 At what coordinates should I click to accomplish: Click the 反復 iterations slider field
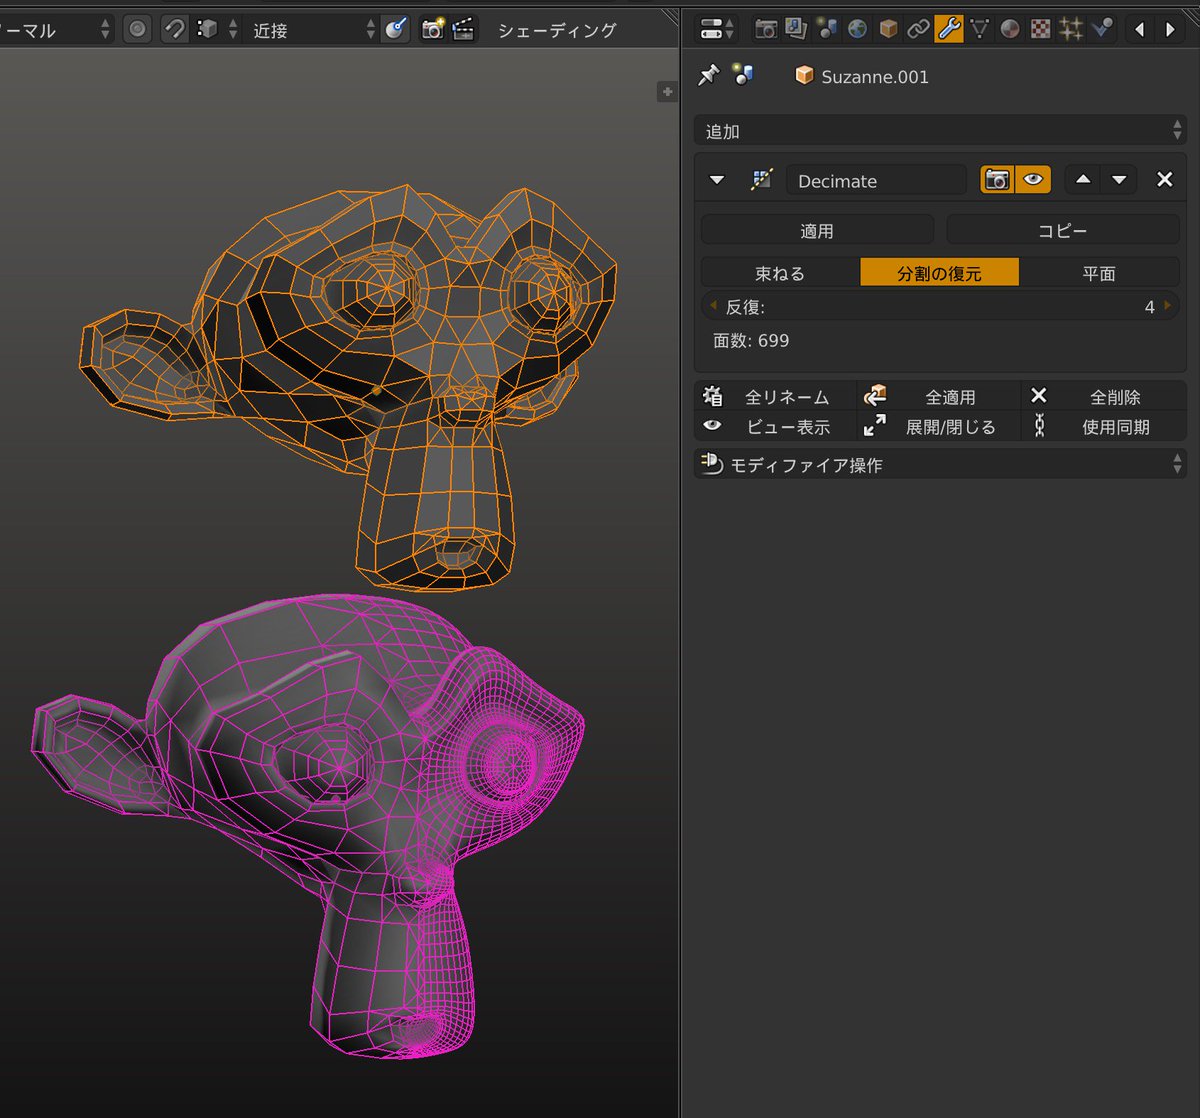point(940,306)
